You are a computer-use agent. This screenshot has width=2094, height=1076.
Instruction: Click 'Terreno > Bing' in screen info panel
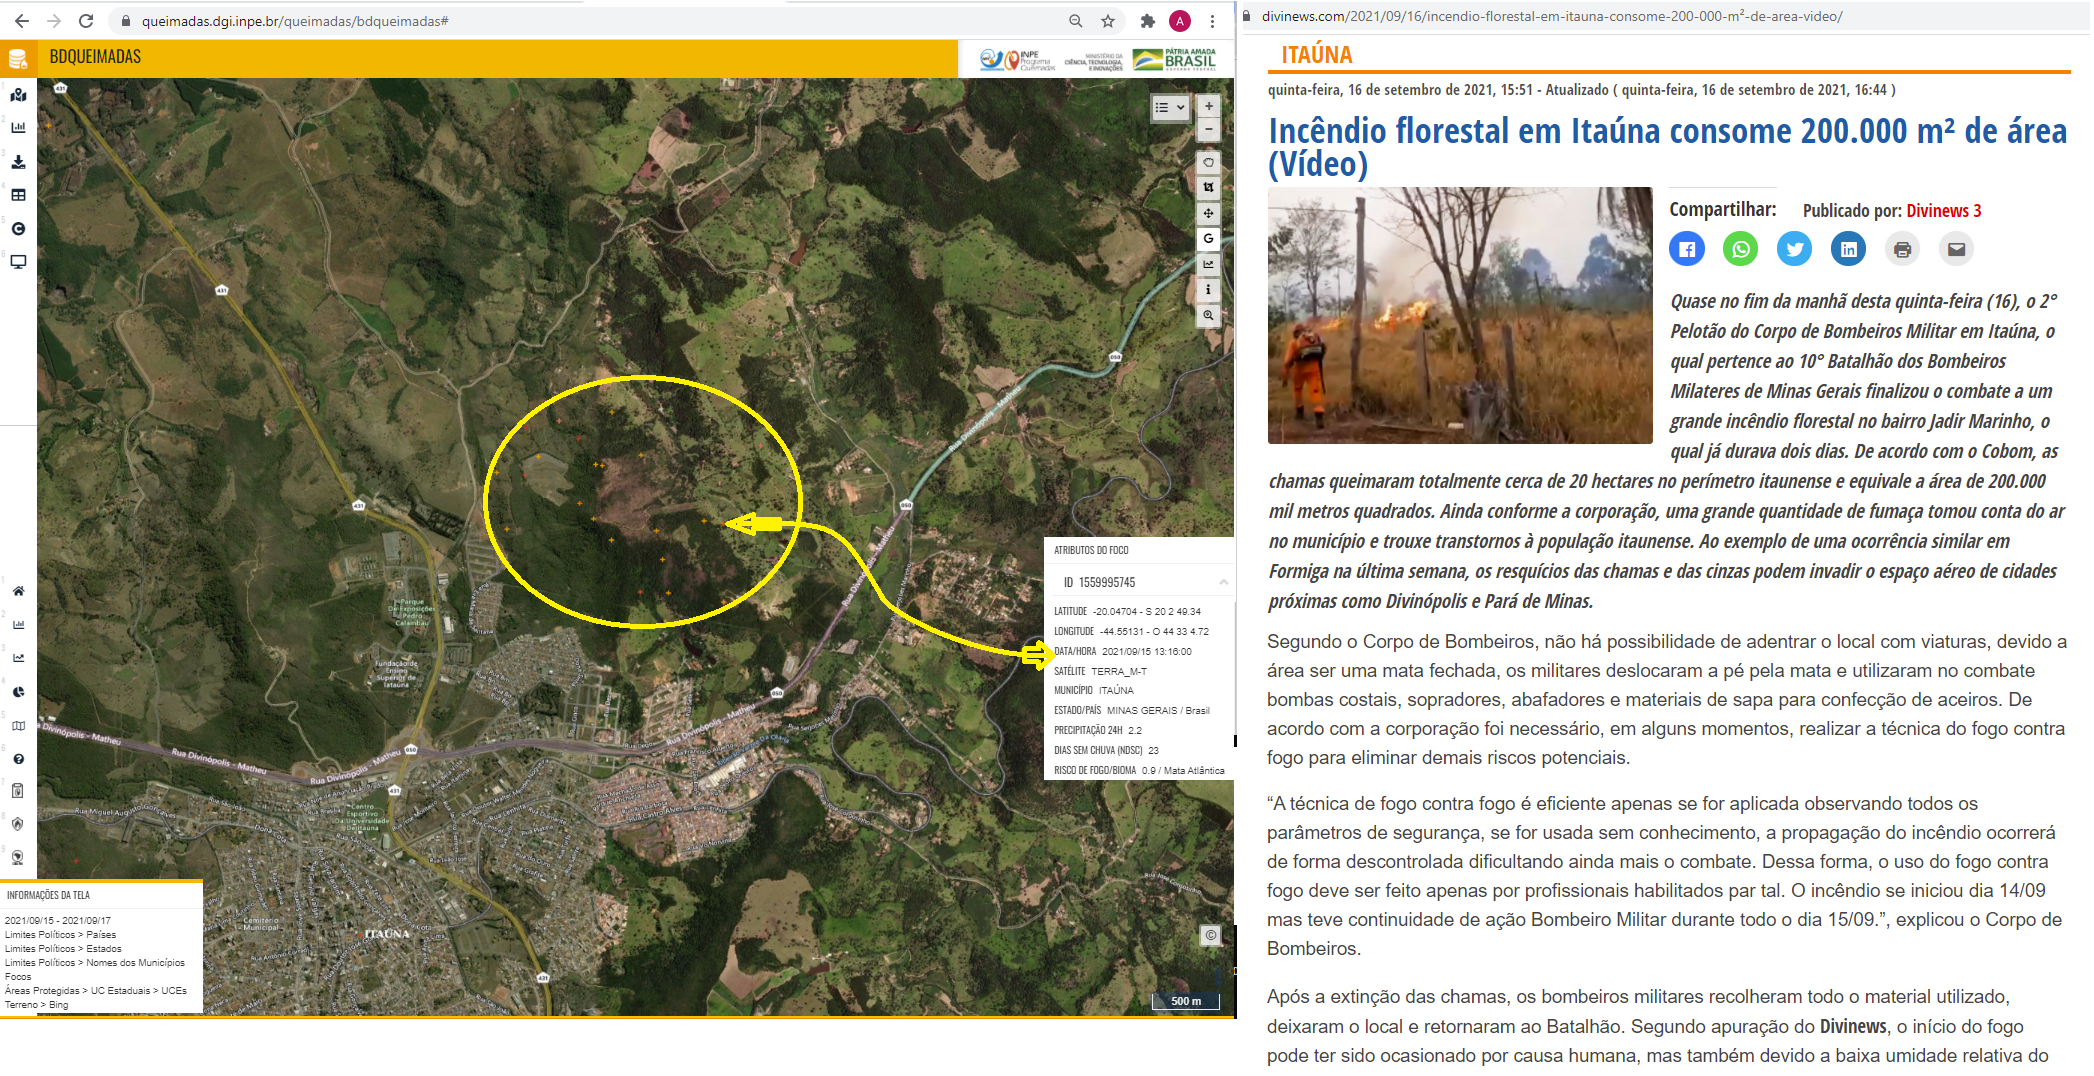pos(37,1005)
